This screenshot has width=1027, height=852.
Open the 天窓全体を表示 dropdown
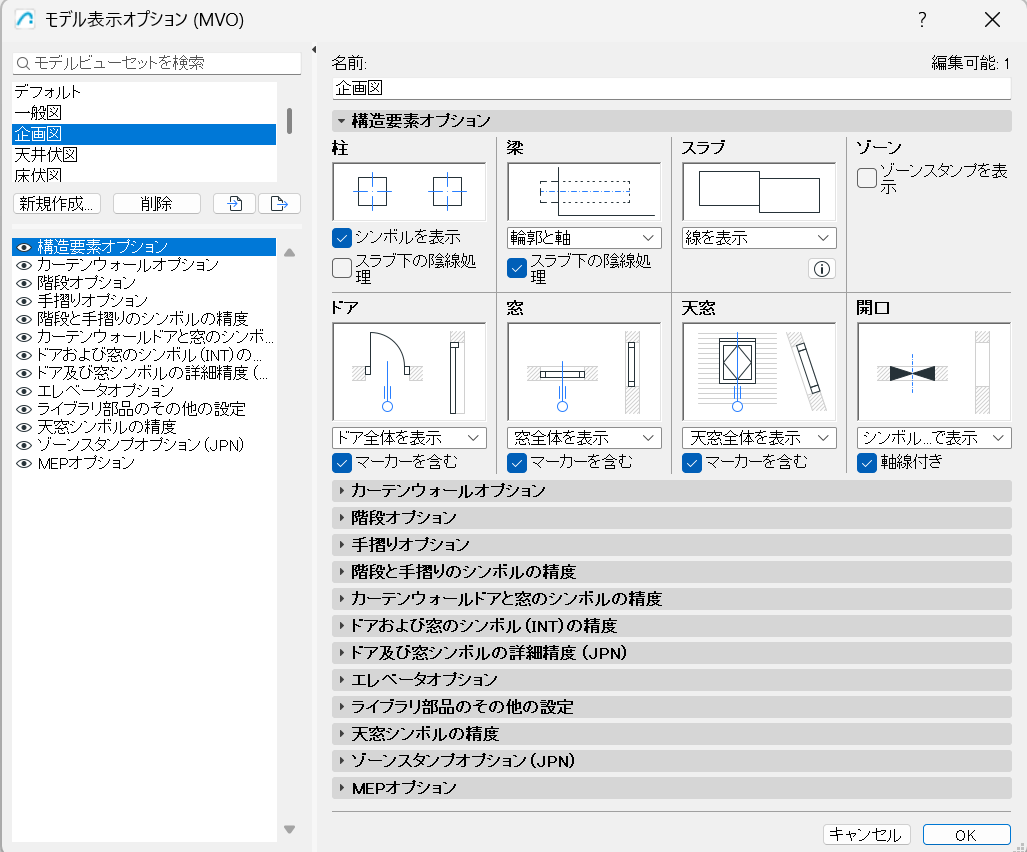(757, 437)
